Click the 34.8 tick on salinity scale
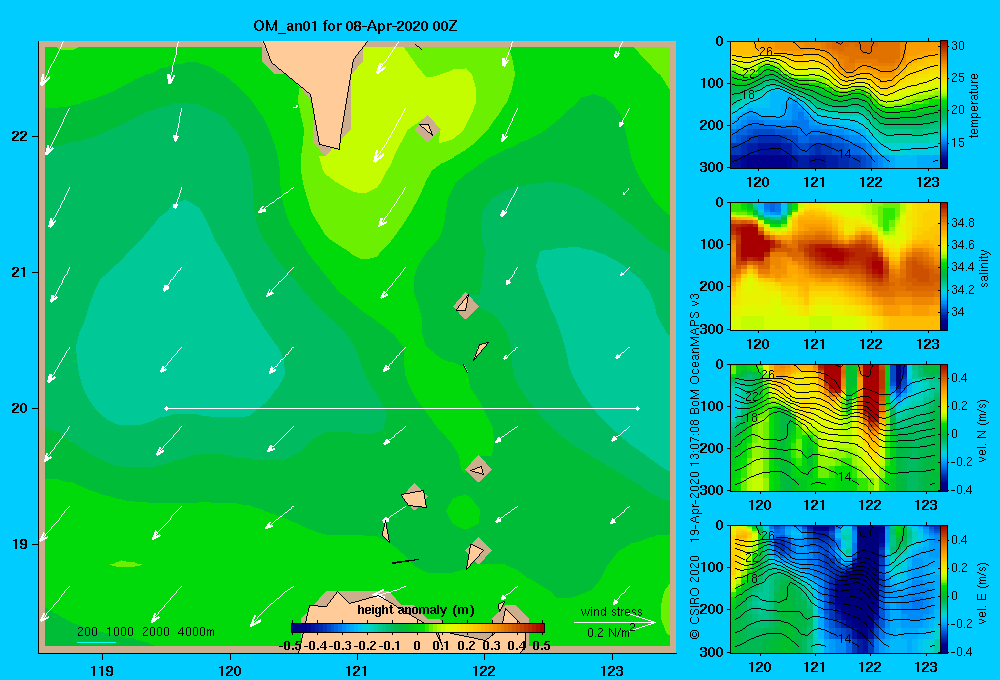The height and width of the screenshot is (680, 1000). [x=962, y=223]
